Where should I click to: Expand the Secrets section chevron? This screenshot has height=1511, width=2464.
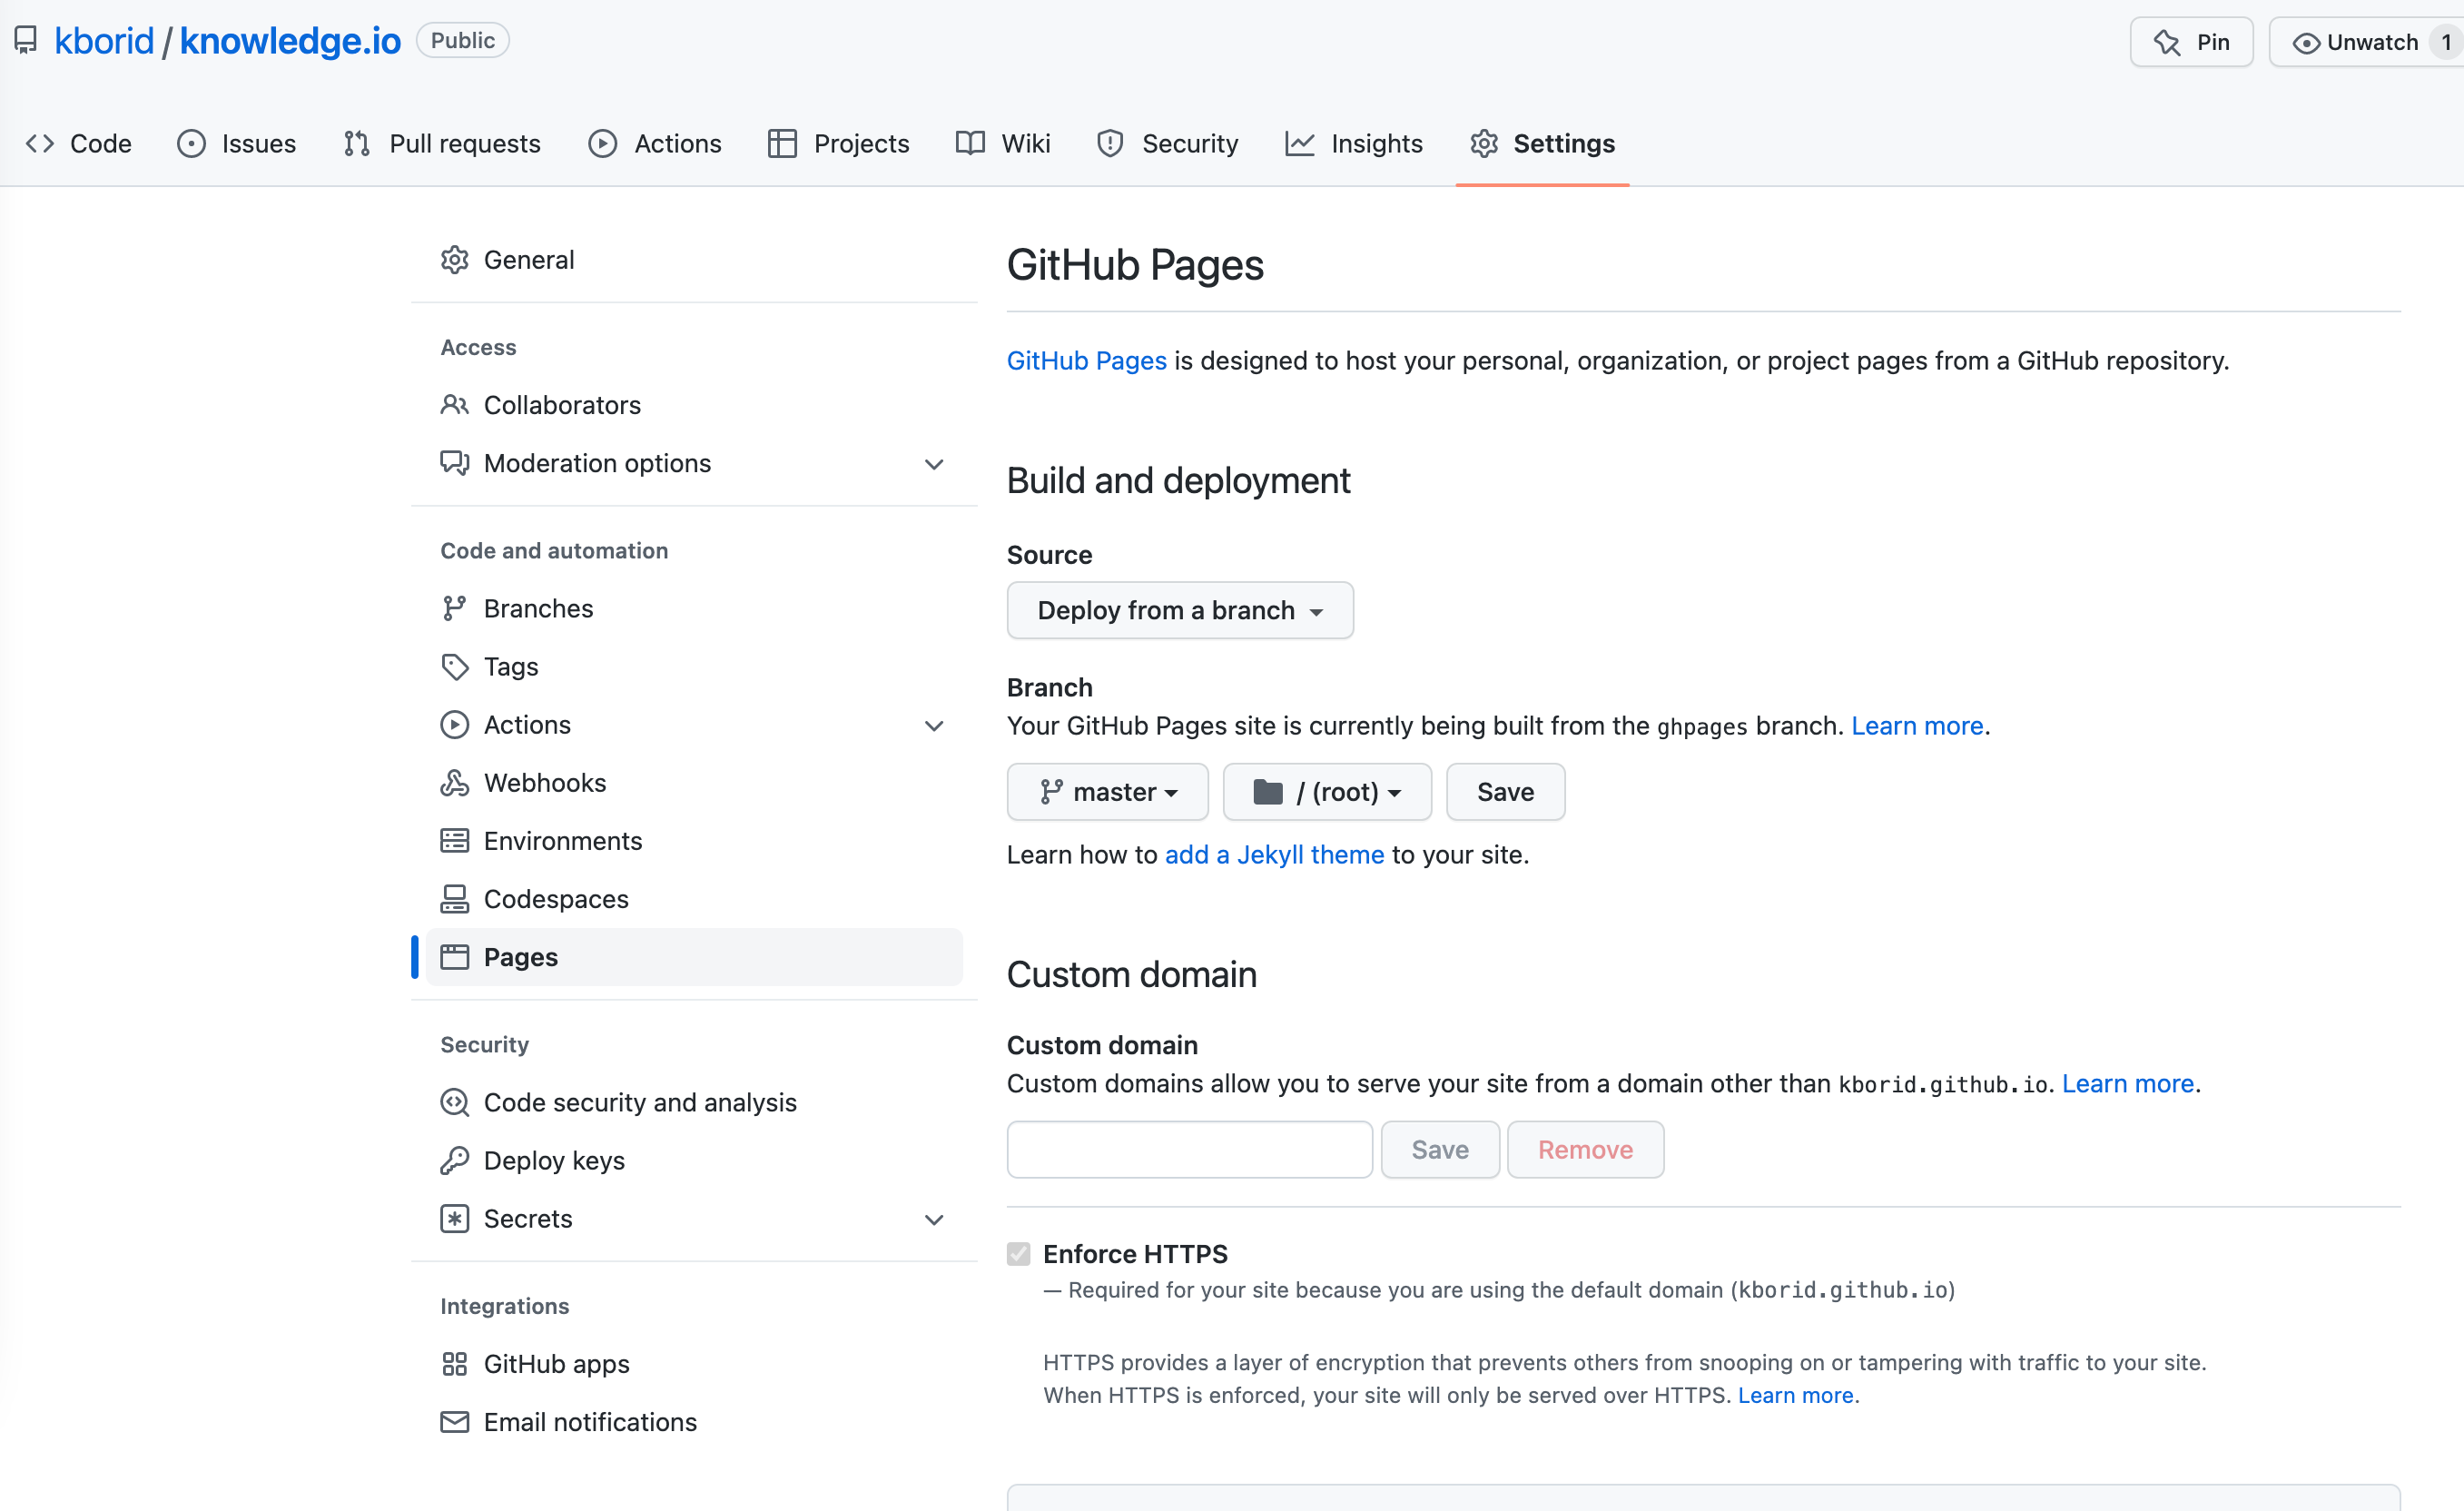tap(933, 1219)
